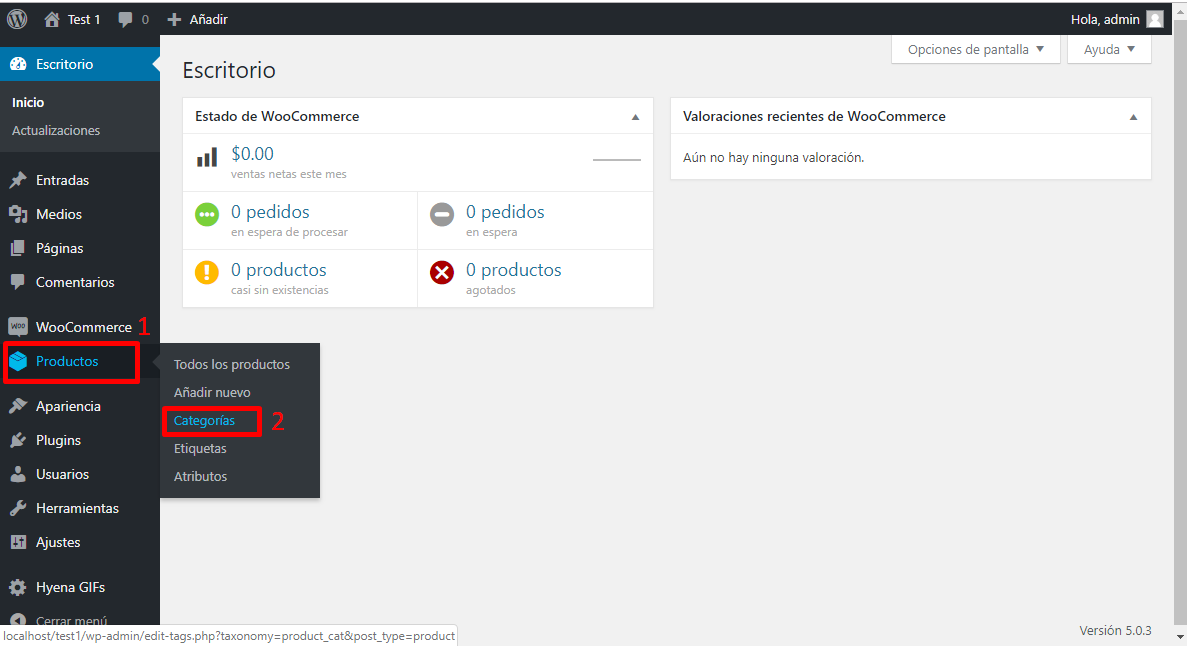Click the Ajustes sliders icon

click(x=18, y=542)
